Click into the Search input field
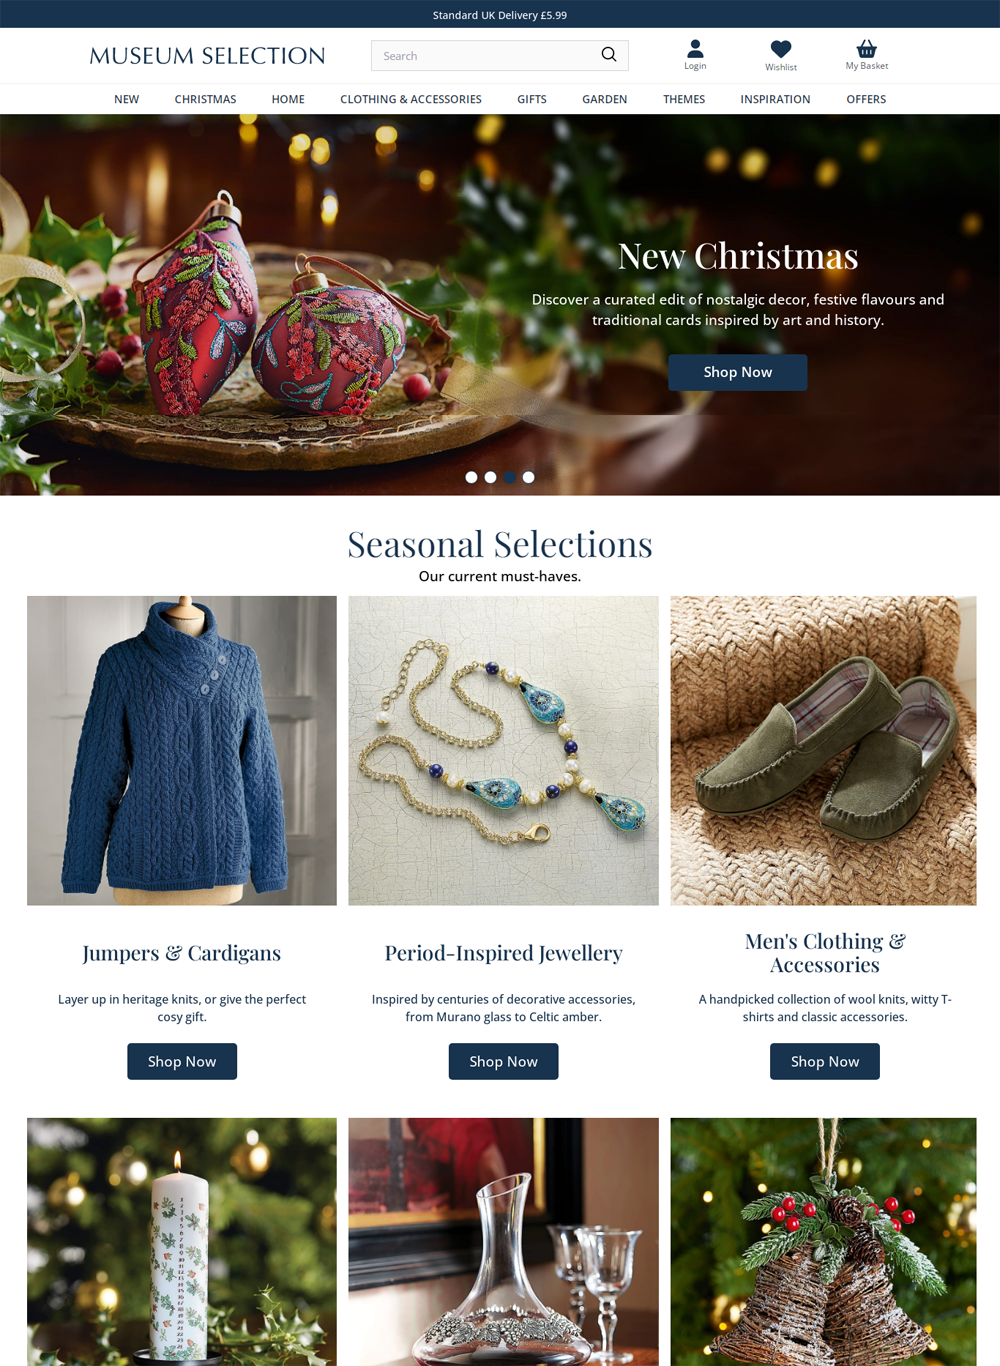Image resolution: width=1000 pixels, height=1366 pixels. click(x=486, y=56)
